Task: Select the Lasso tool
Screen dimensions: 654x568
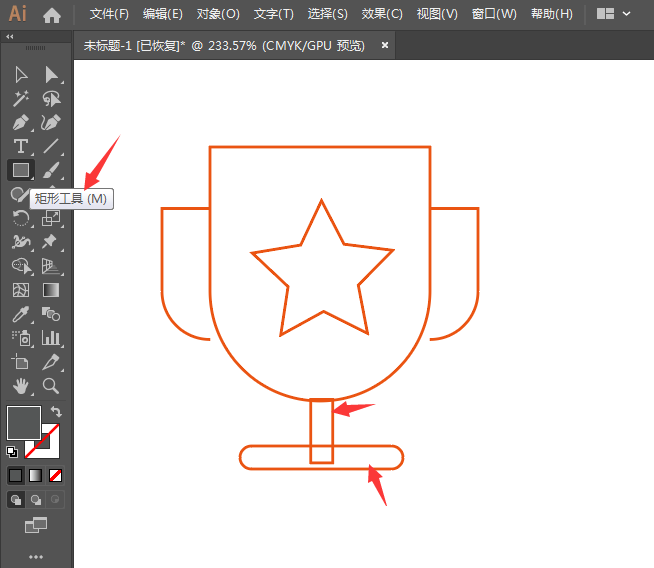Action: coord(51,99)
